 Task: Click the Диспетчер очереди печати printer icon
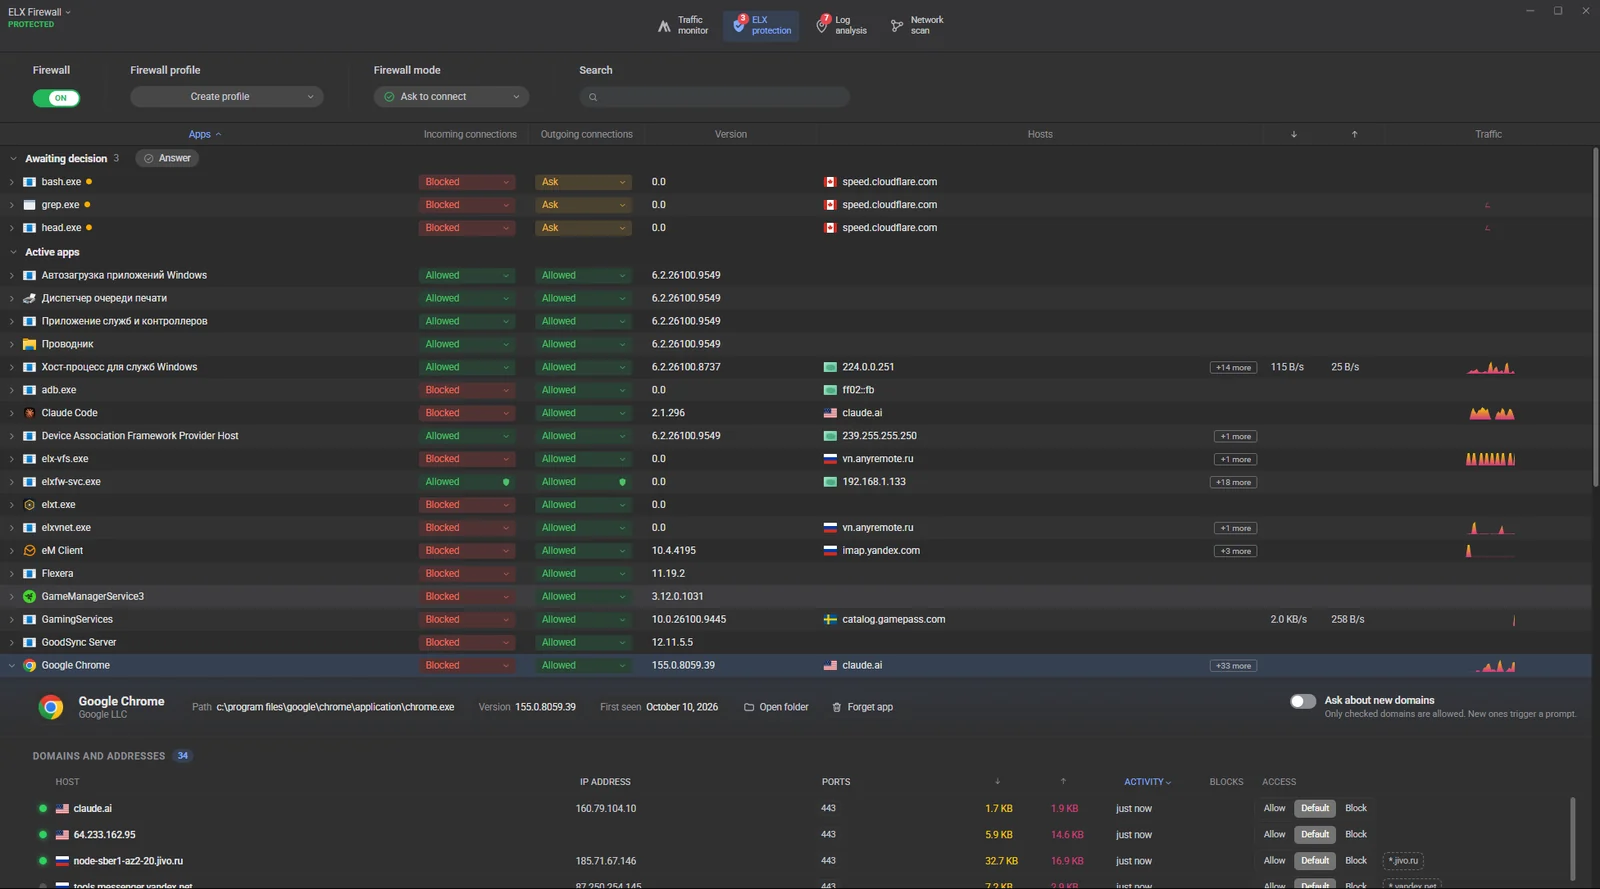(x=29, y=298)
